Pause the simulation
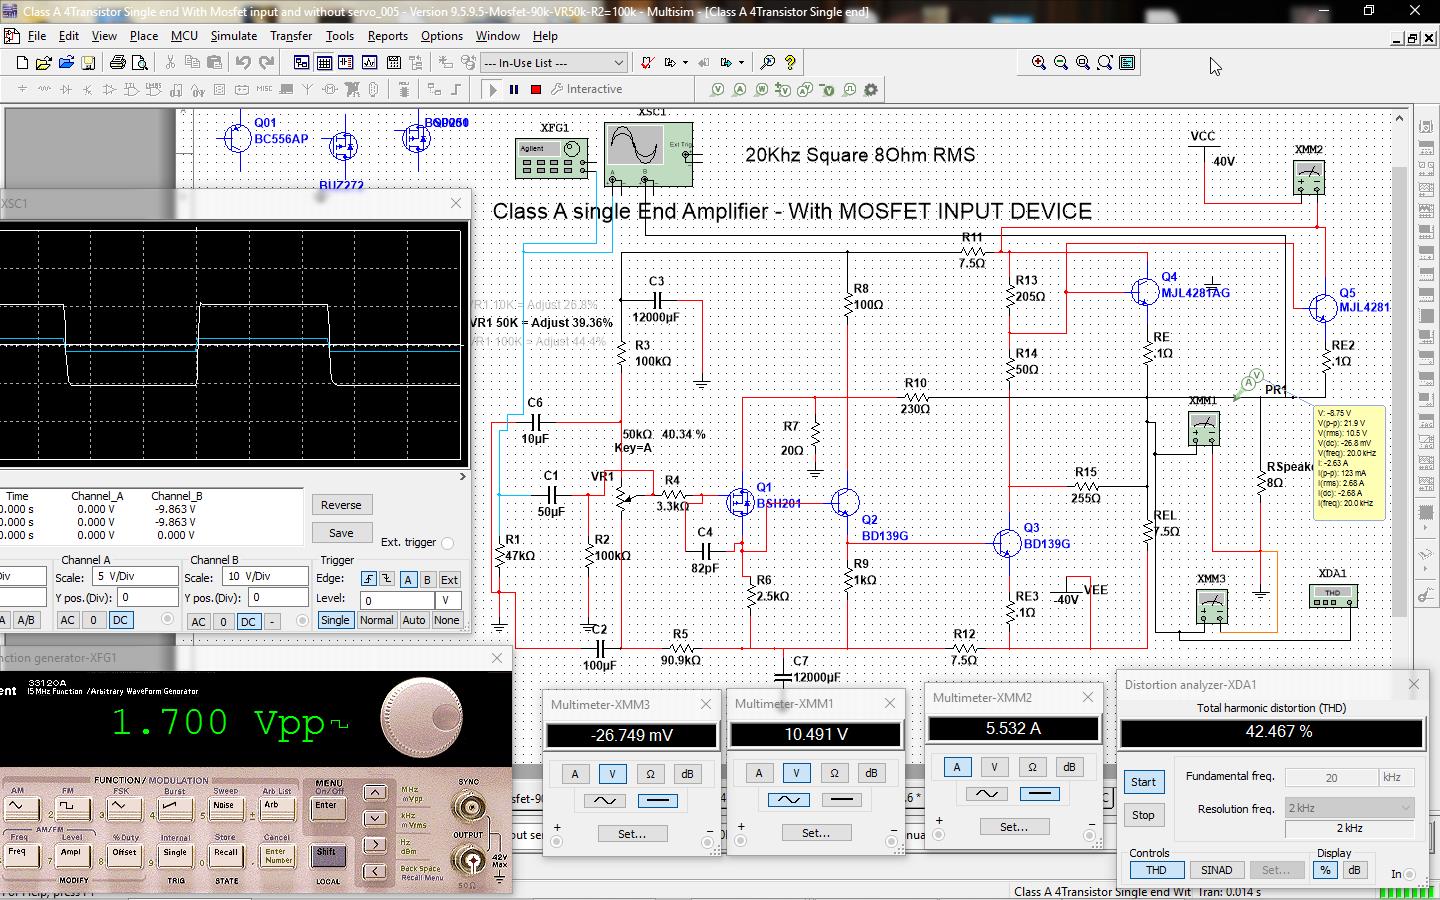Image resolution: width=1440 pixels, height=900 pixels. coord(514,89)
